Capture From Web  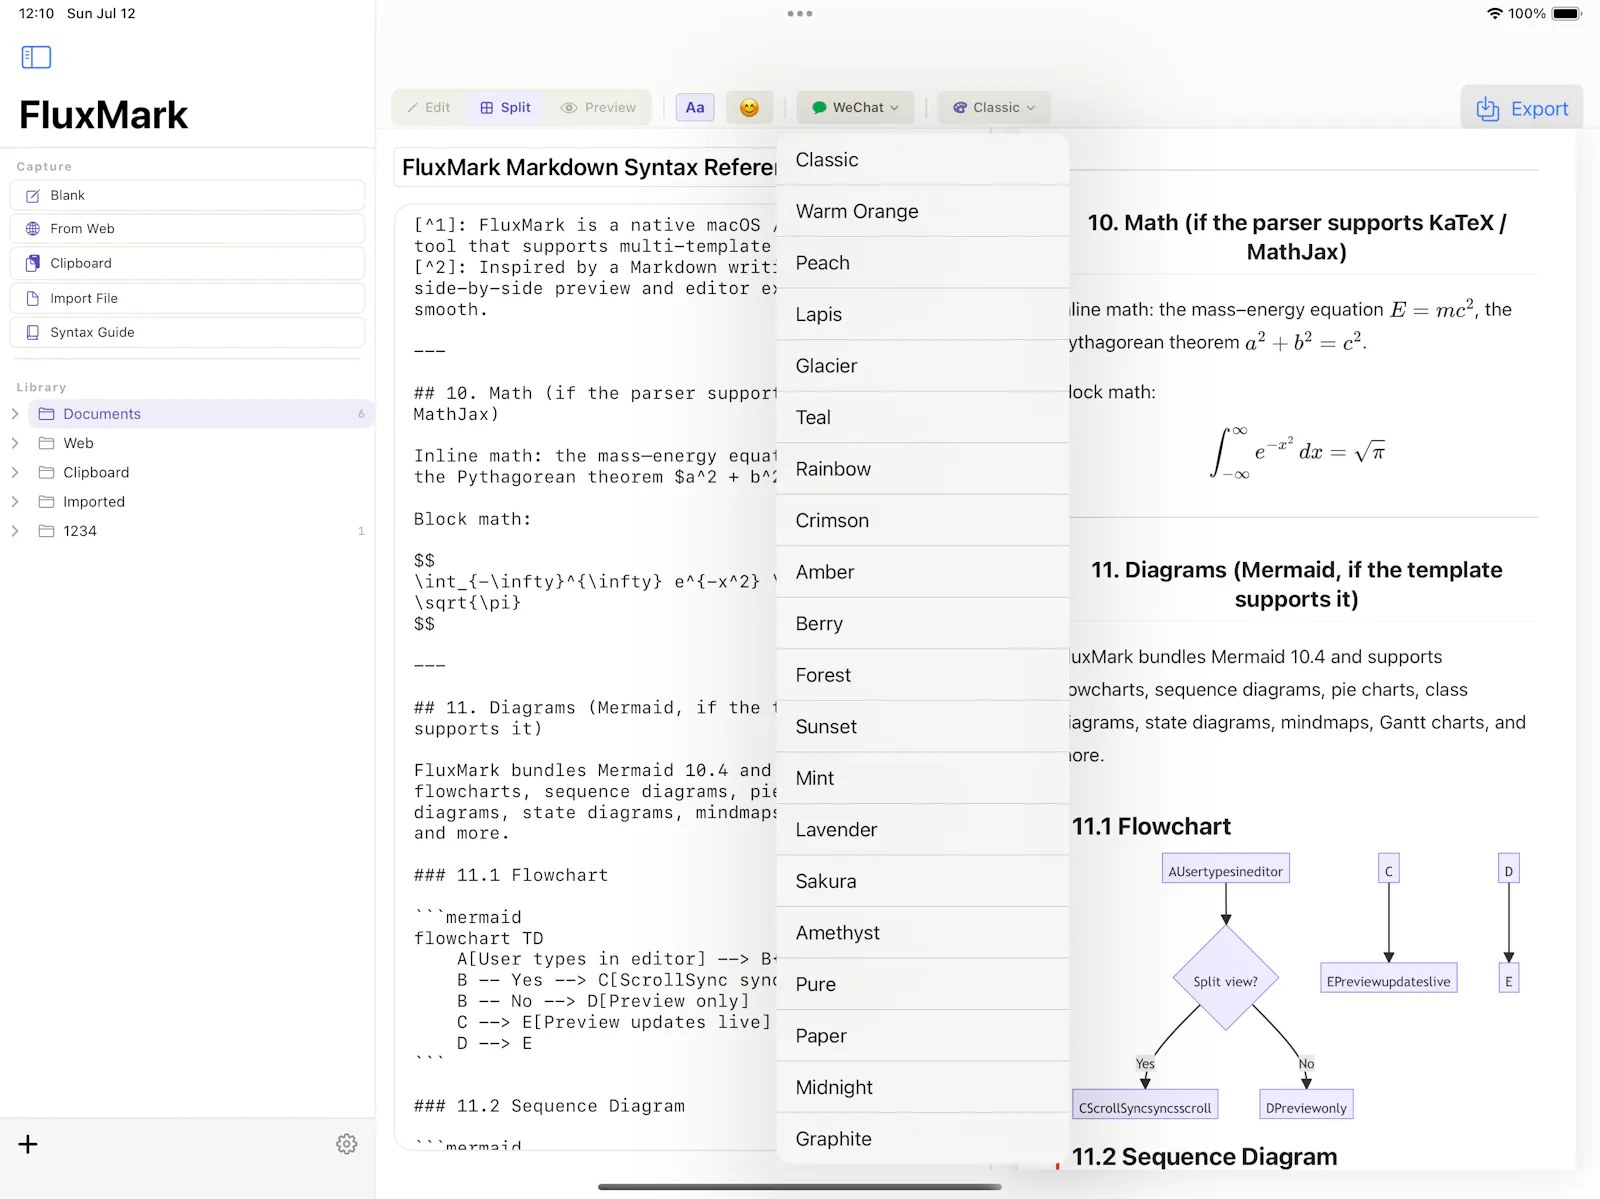point(187,229)
